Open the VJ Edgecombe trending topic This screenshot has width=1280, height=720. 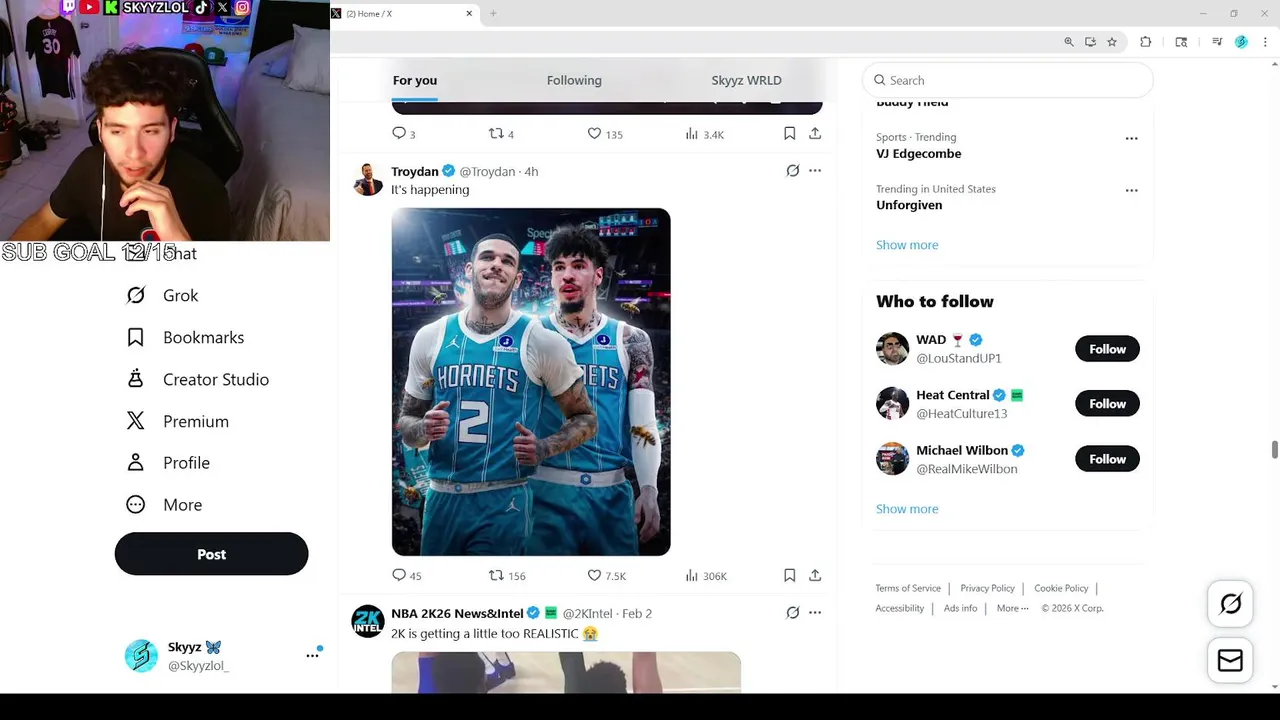point(918,153)
